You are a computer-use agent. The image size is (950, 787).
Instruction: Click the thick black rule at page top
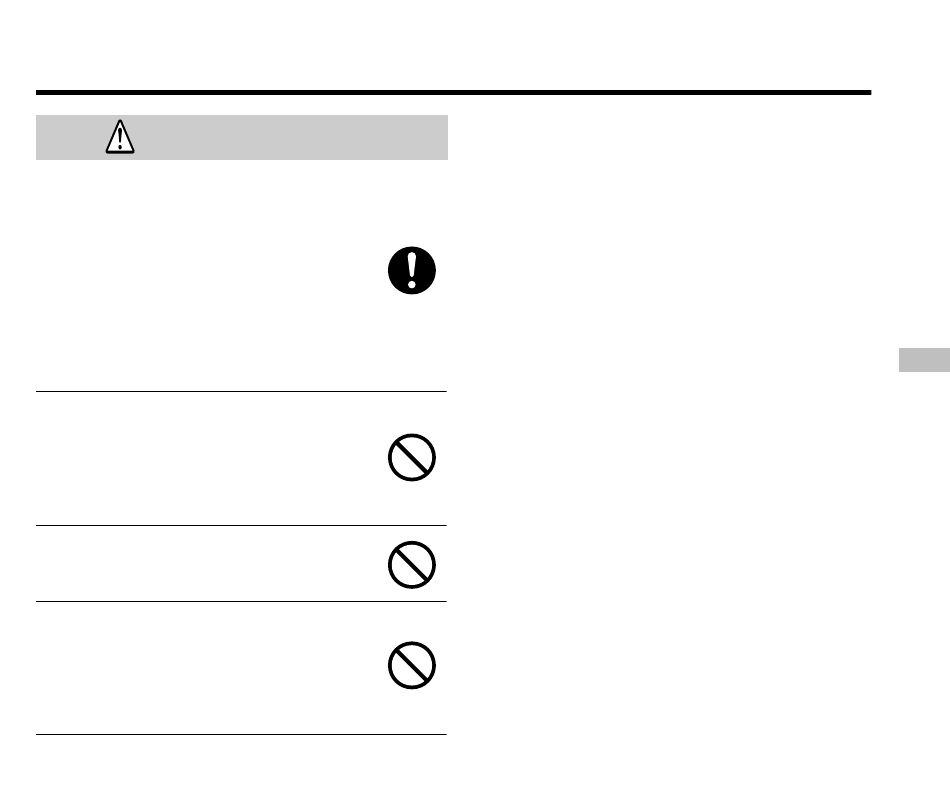[453, 93]
